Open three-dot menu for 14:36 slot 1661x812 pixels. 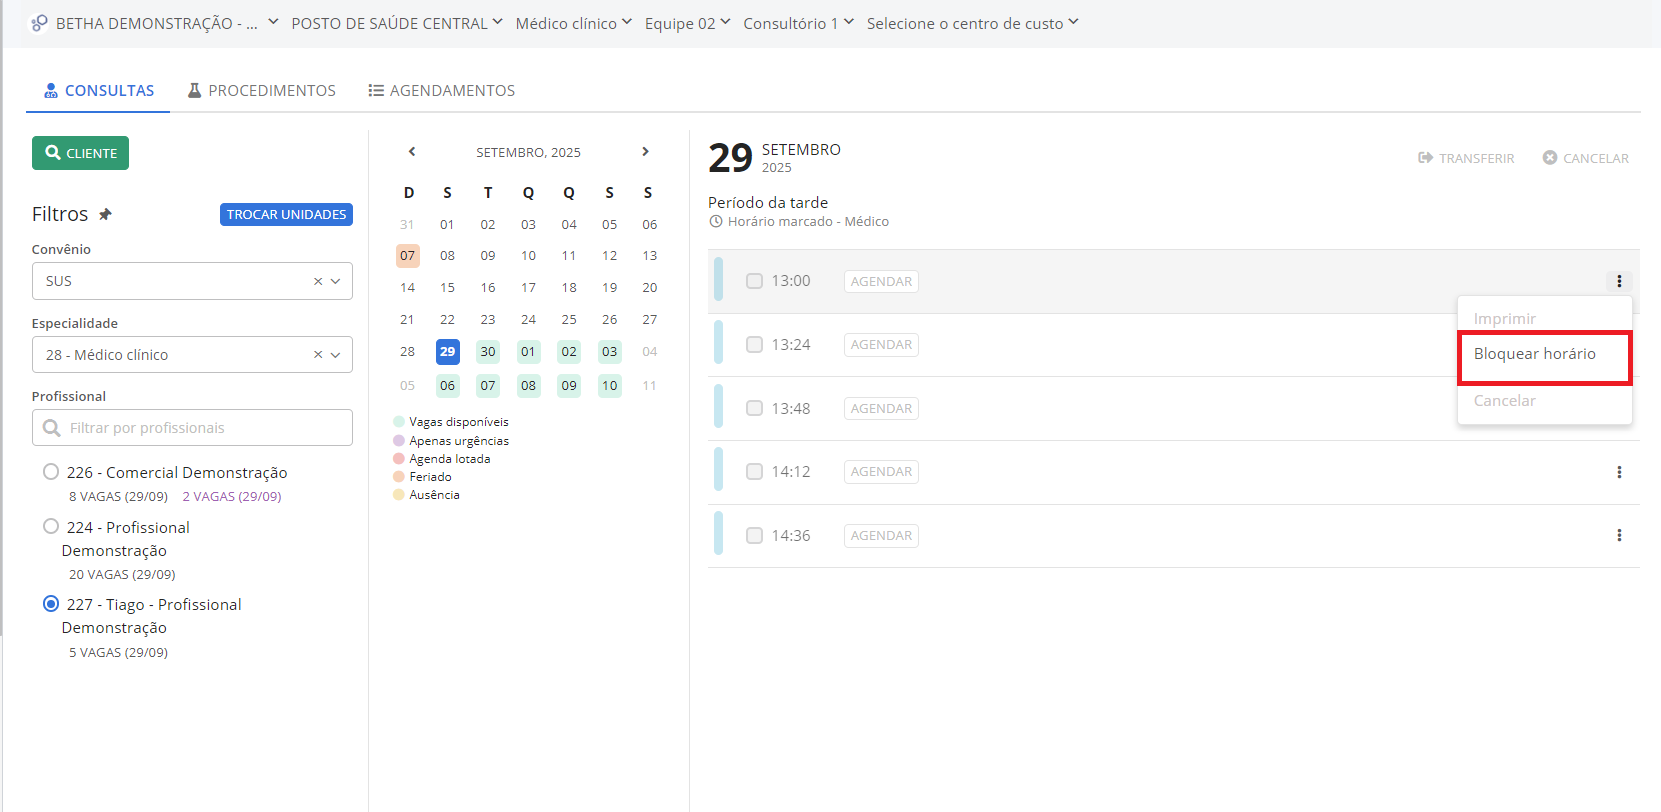[1619, 536]
